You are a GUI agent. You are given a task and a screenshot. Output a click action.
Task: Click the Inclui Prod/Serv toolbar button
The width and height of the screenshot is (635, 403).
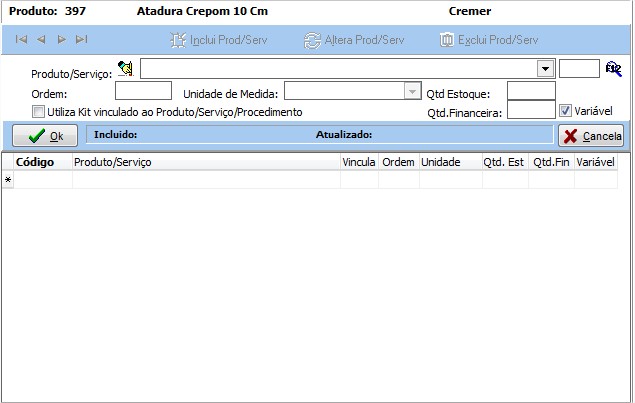tap(217, 40)
